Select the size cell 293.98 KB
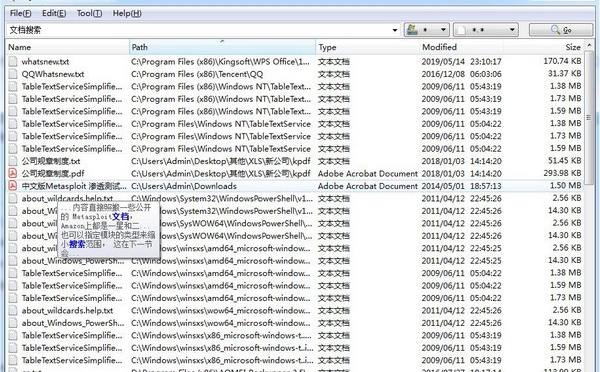 (x=562, y=173)
